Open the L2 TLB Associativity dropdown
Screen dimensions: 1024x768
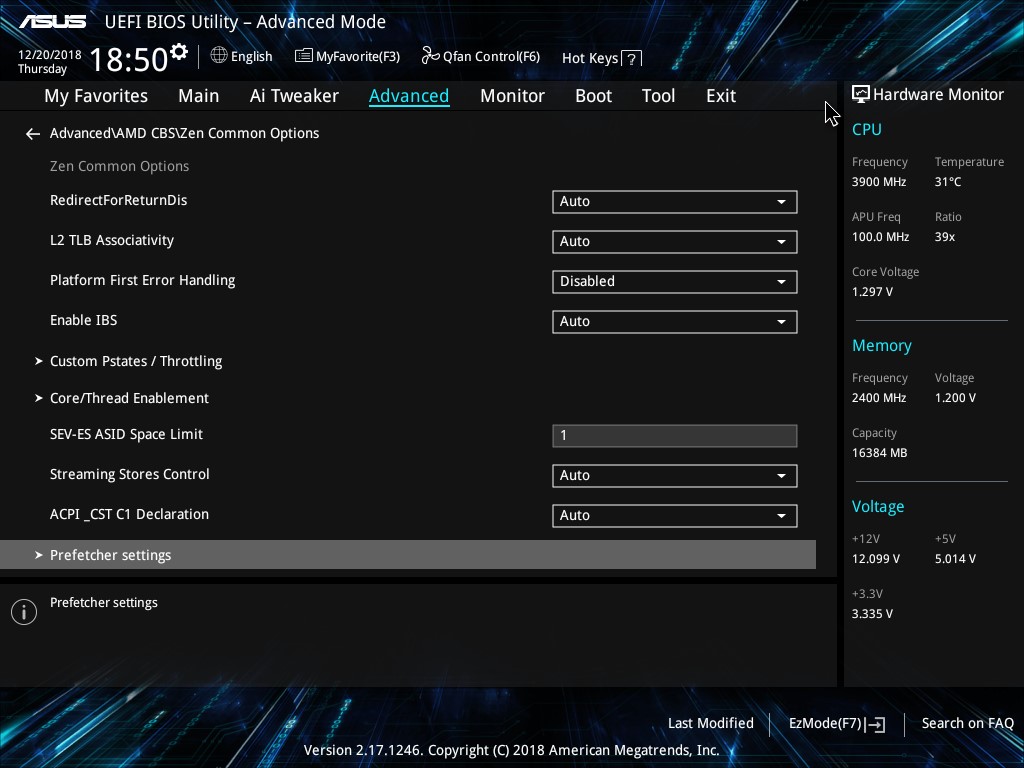tap(675, 242)
